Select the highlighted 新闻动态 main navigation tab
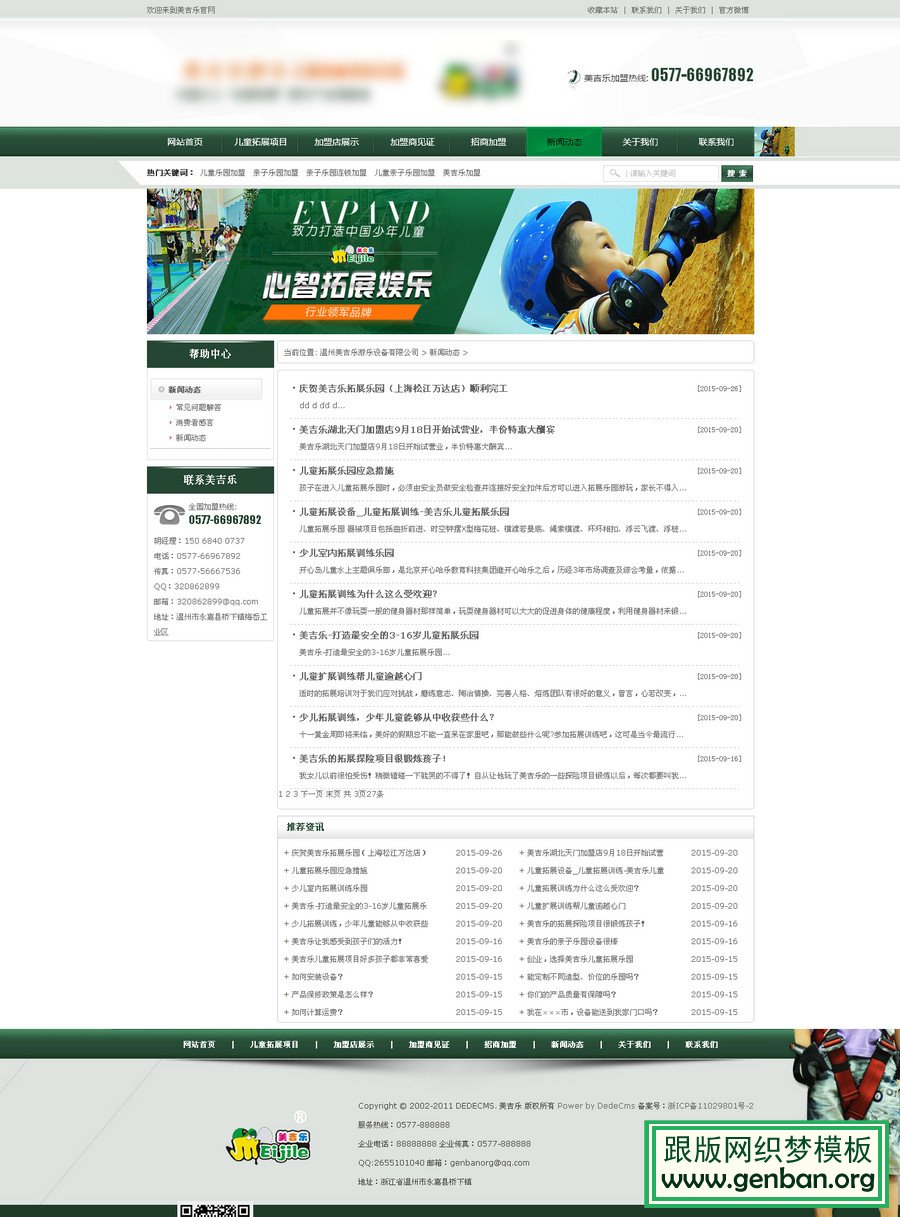The width and height of the screenshot is (900, 1217). coord(564,142)
